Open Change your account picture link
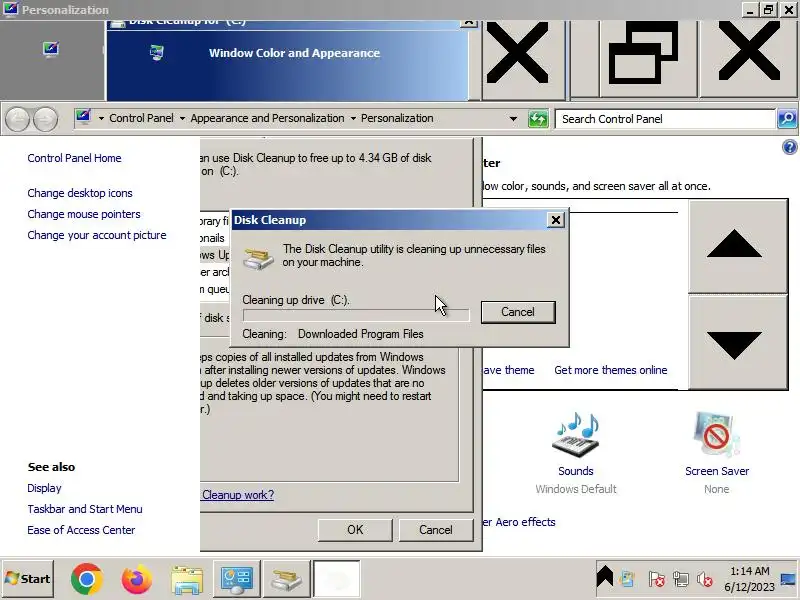 pyautogui.click(x=97, y=235)
